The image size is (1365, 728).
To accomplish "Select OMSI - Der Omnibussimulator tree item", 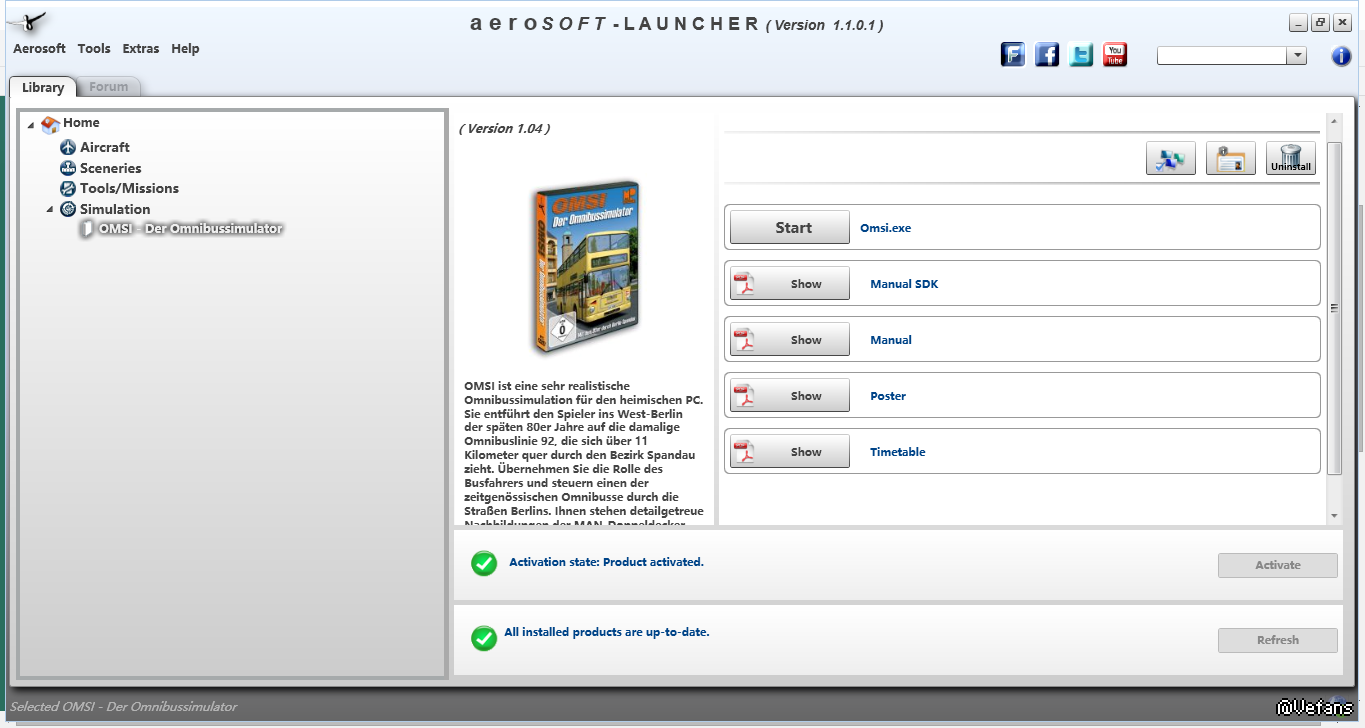I will tap(191, 229).
